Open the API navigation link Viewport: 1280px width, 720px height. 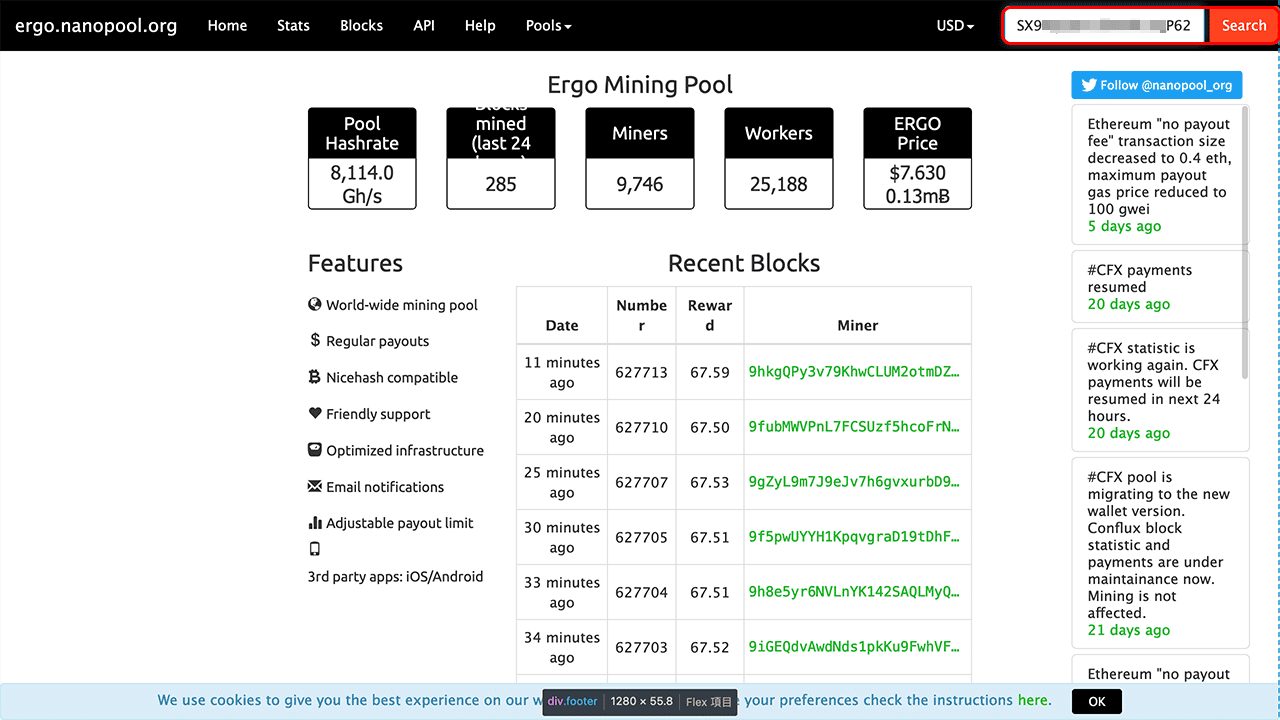tap(424, 26)
